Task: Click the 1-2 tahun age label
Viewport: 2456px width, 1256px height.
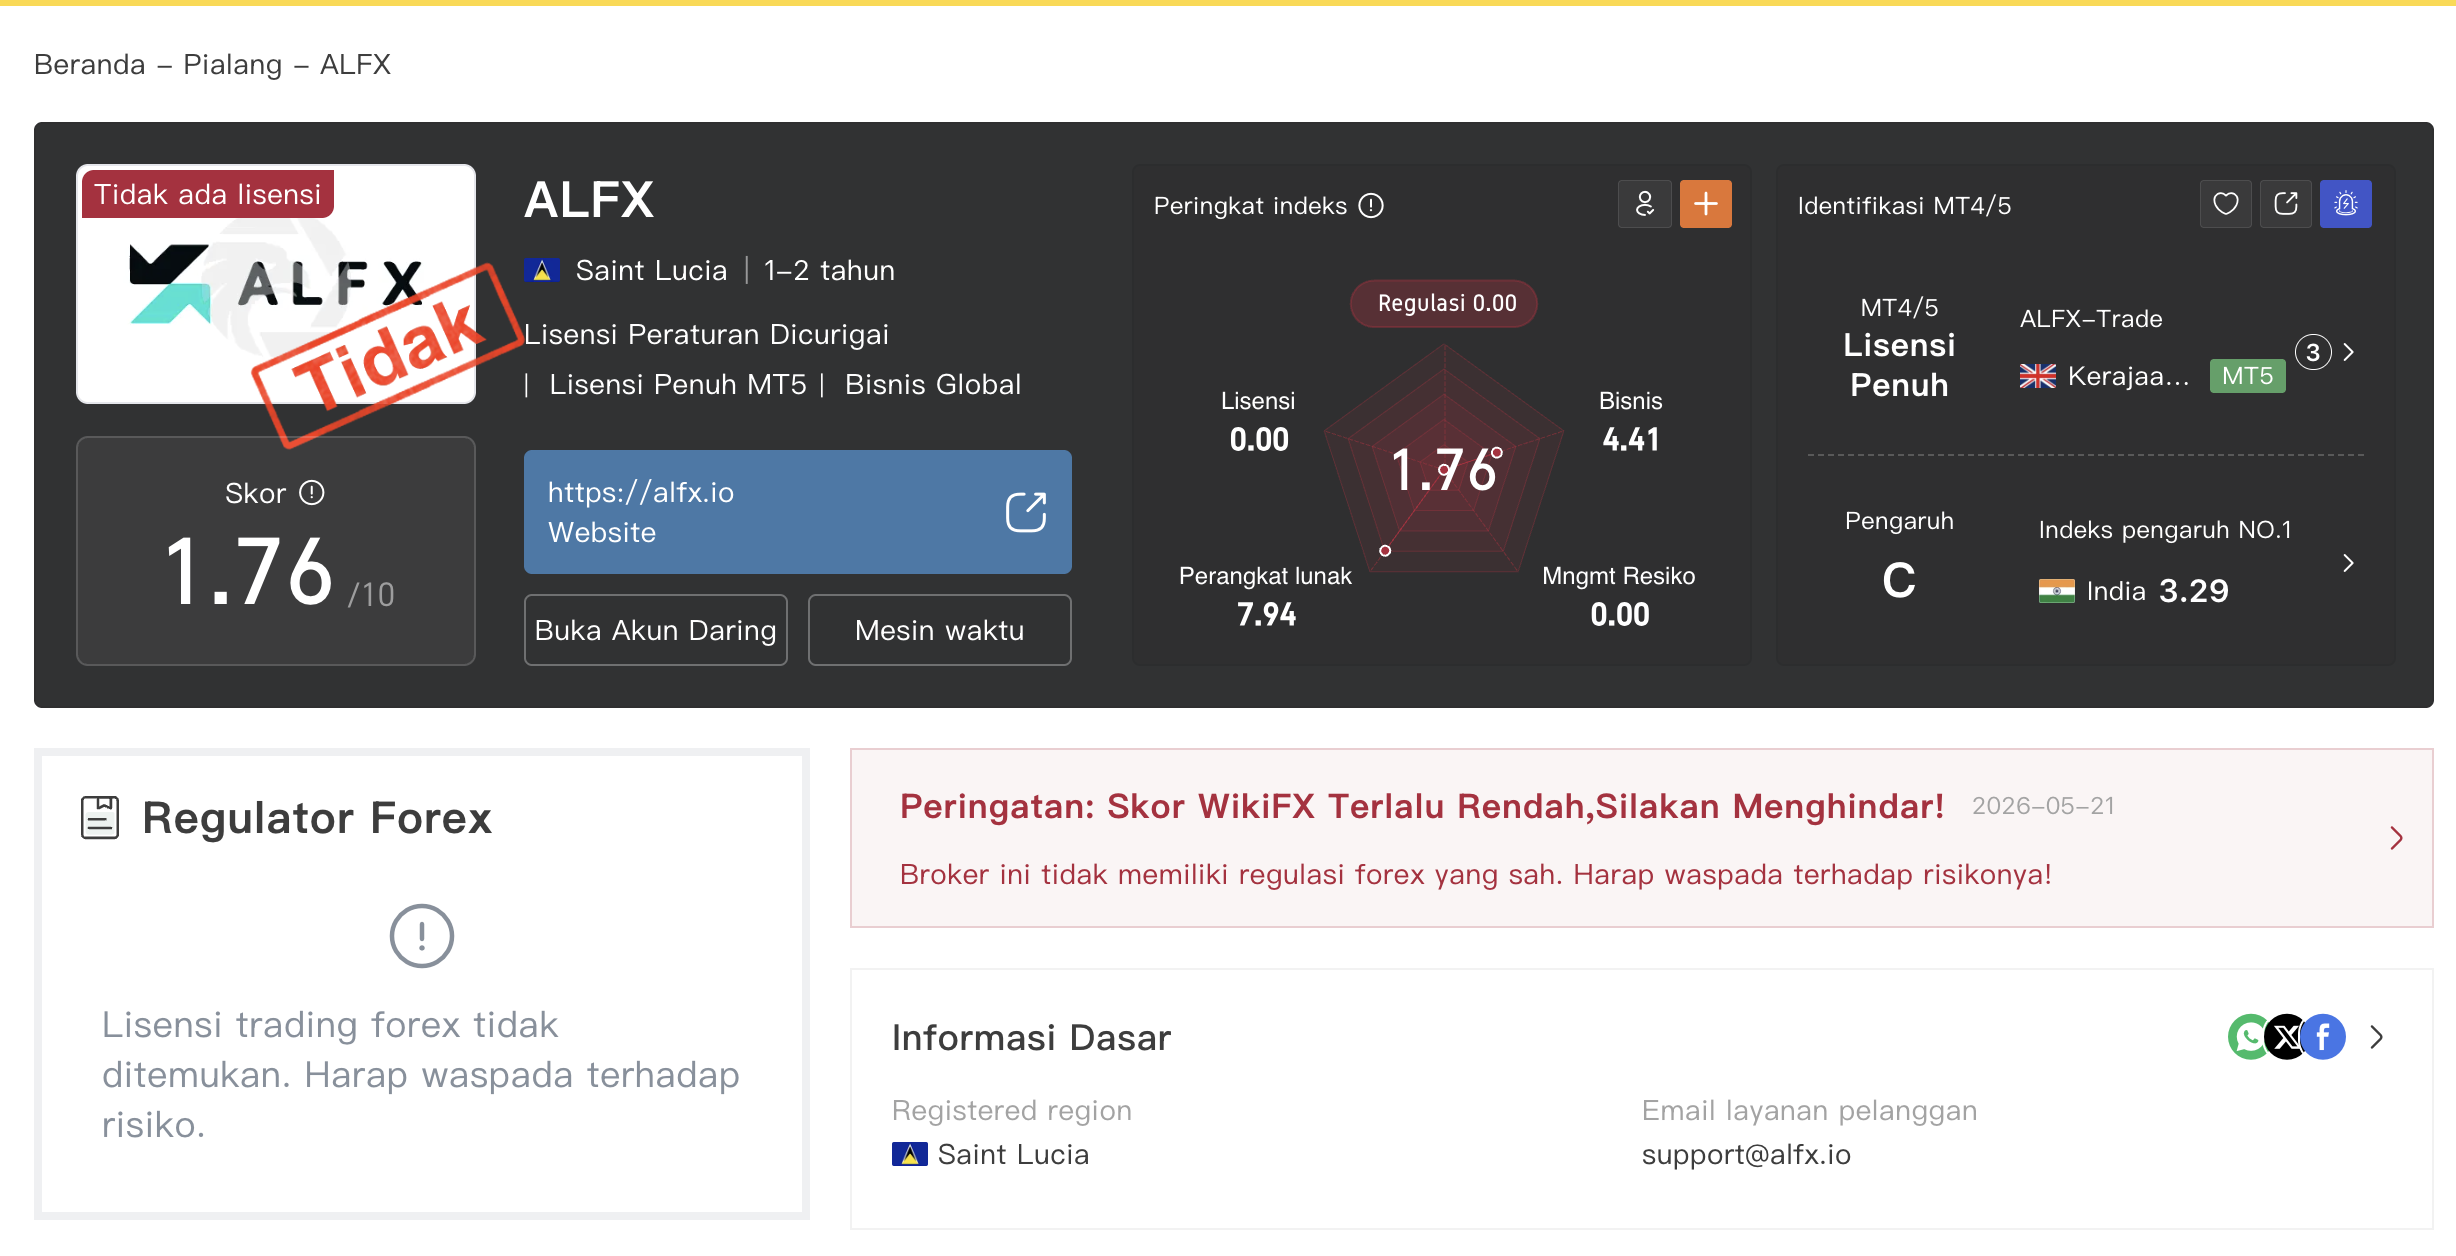Action: pos(829,270)
